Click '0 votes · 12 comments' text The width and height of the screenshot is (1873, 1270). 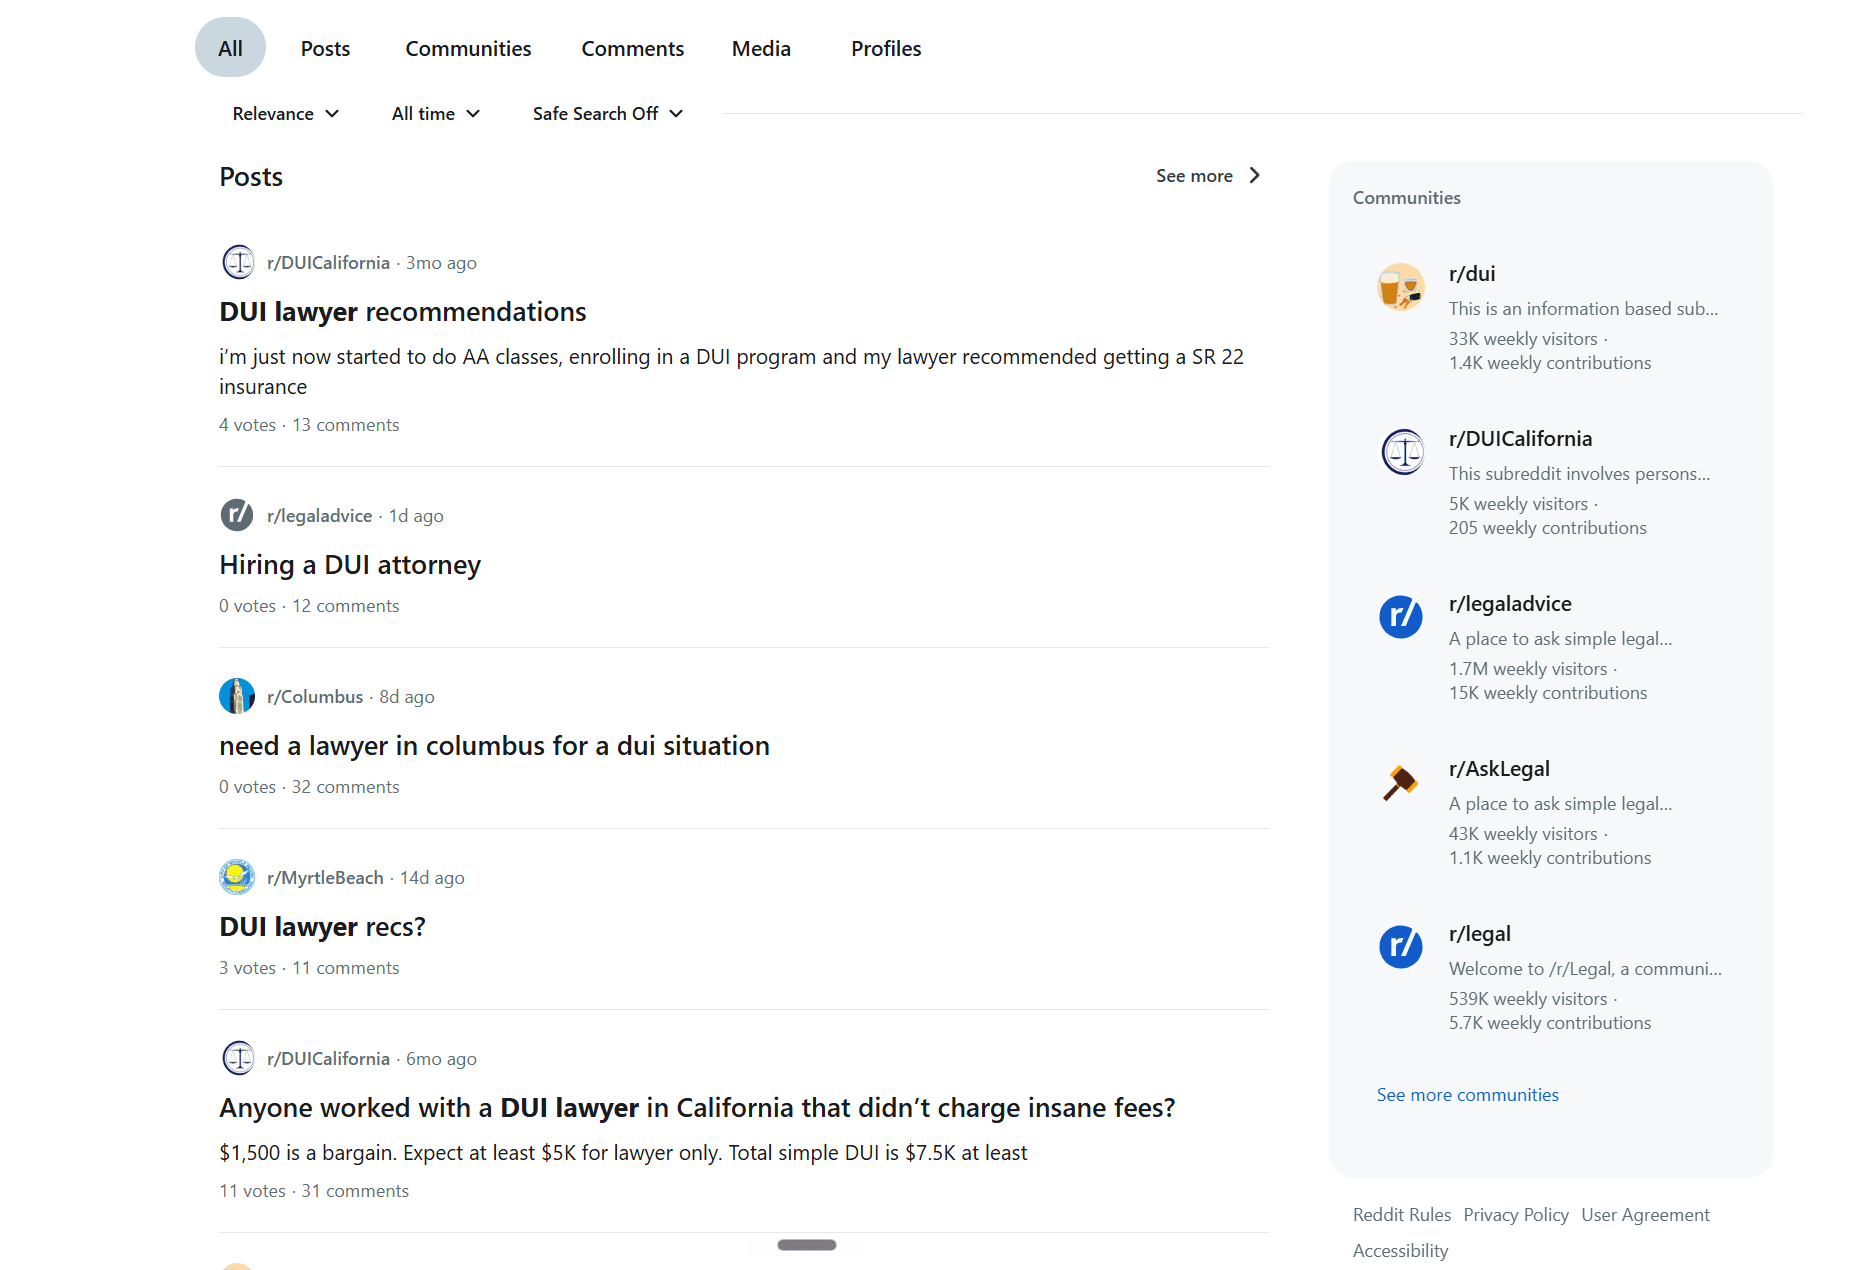pos(309,606)
